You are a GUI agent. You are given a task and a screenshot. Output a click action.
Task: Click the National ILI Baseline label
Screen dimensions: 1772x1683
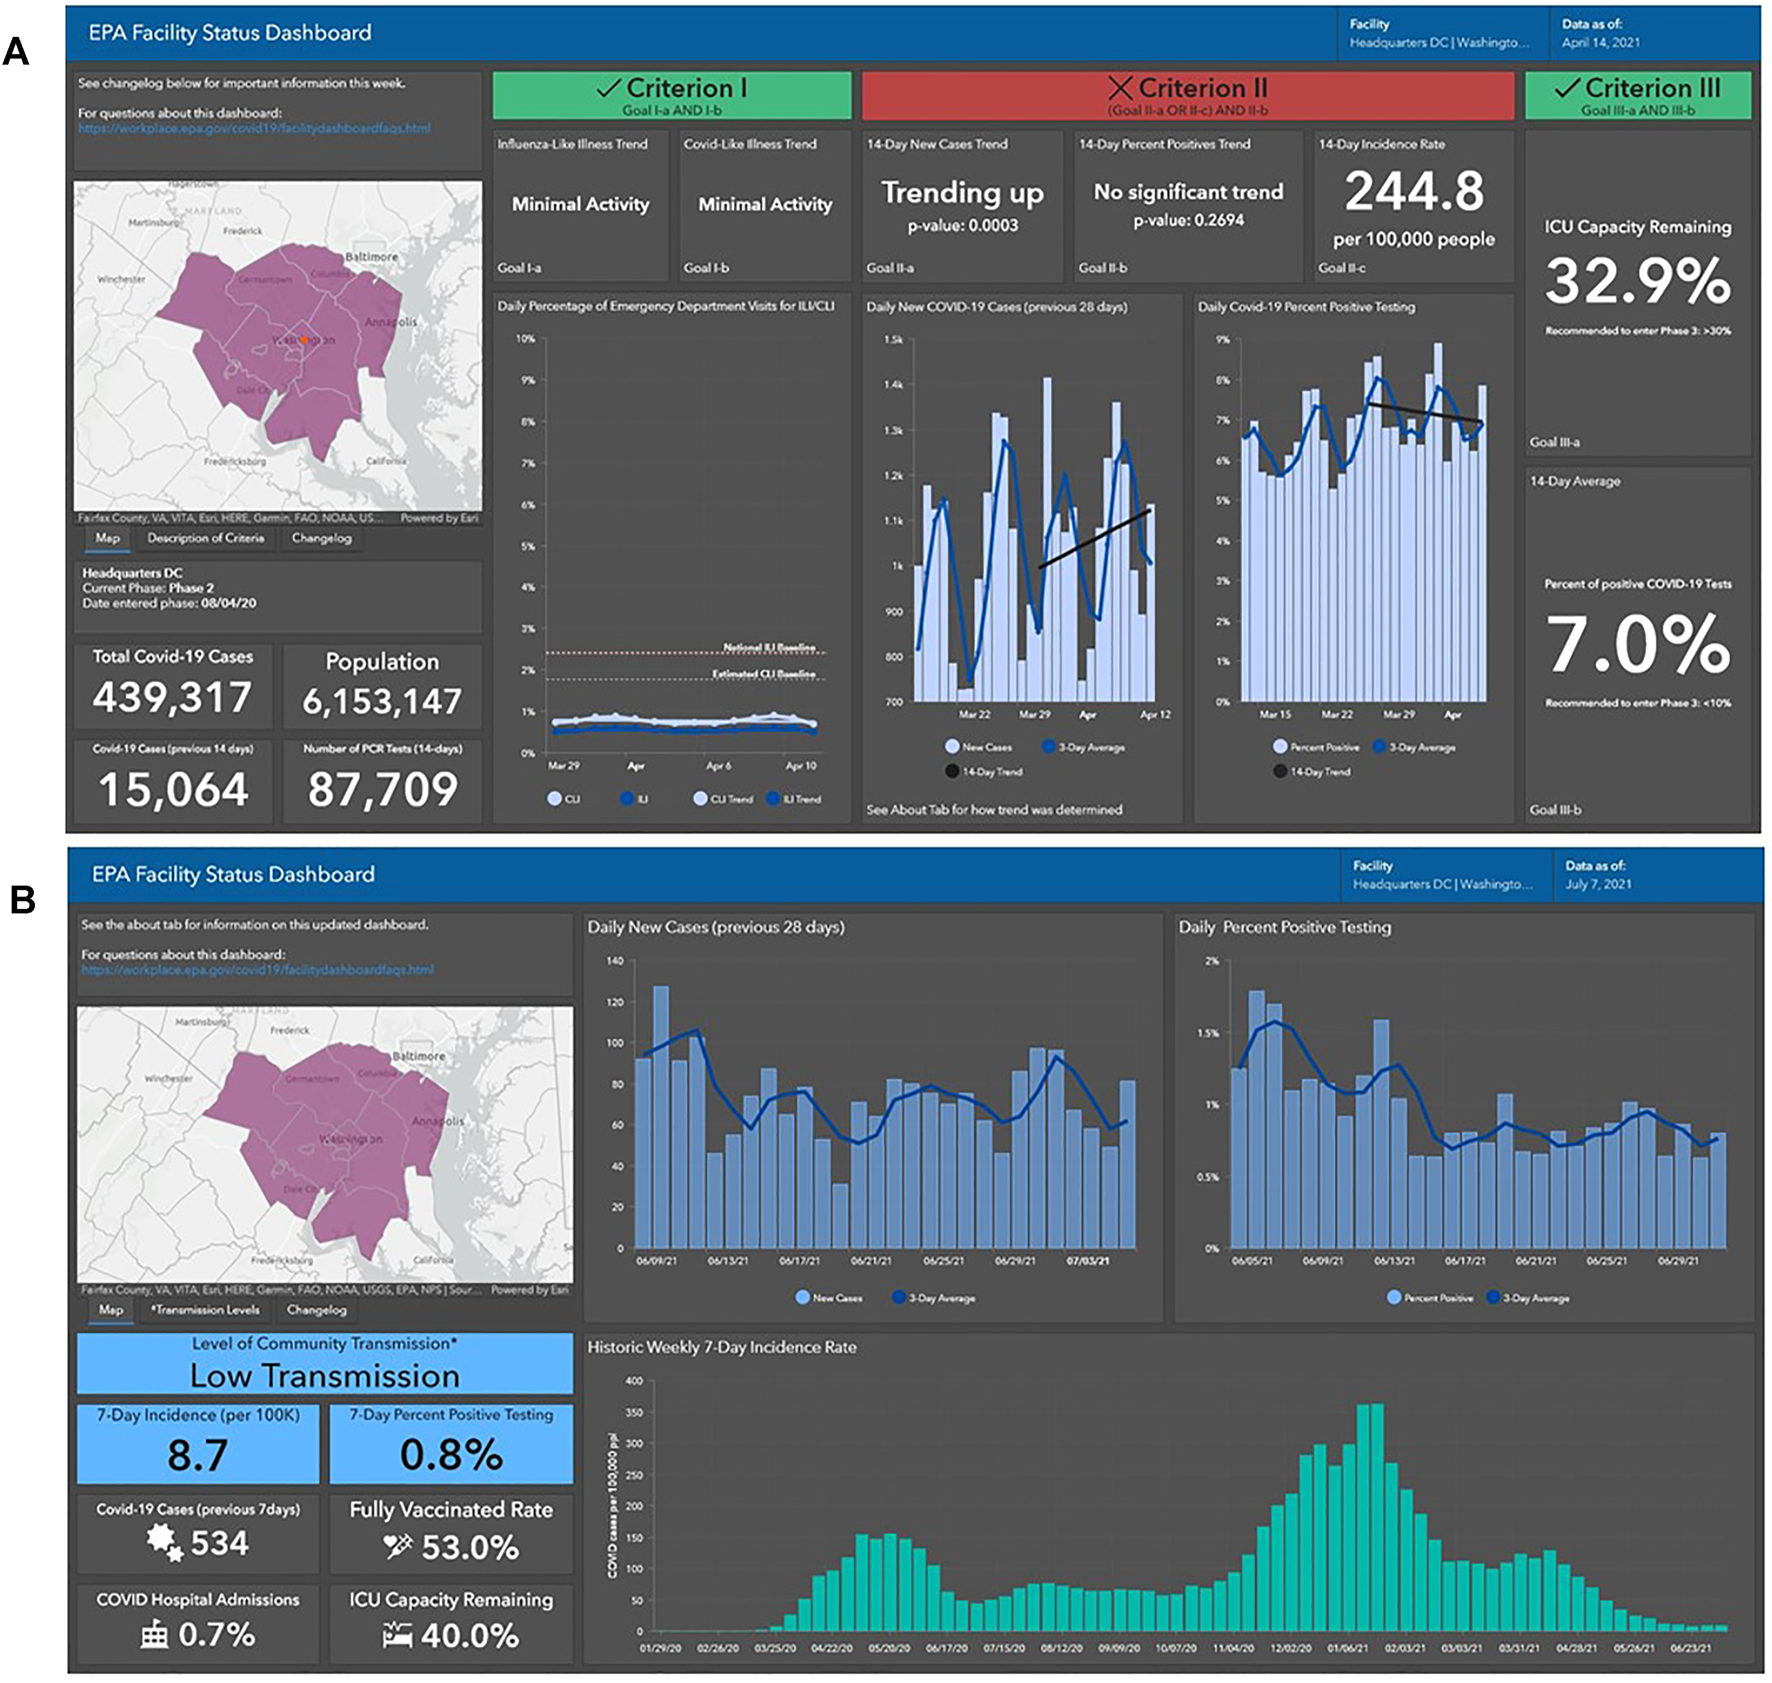769,647
